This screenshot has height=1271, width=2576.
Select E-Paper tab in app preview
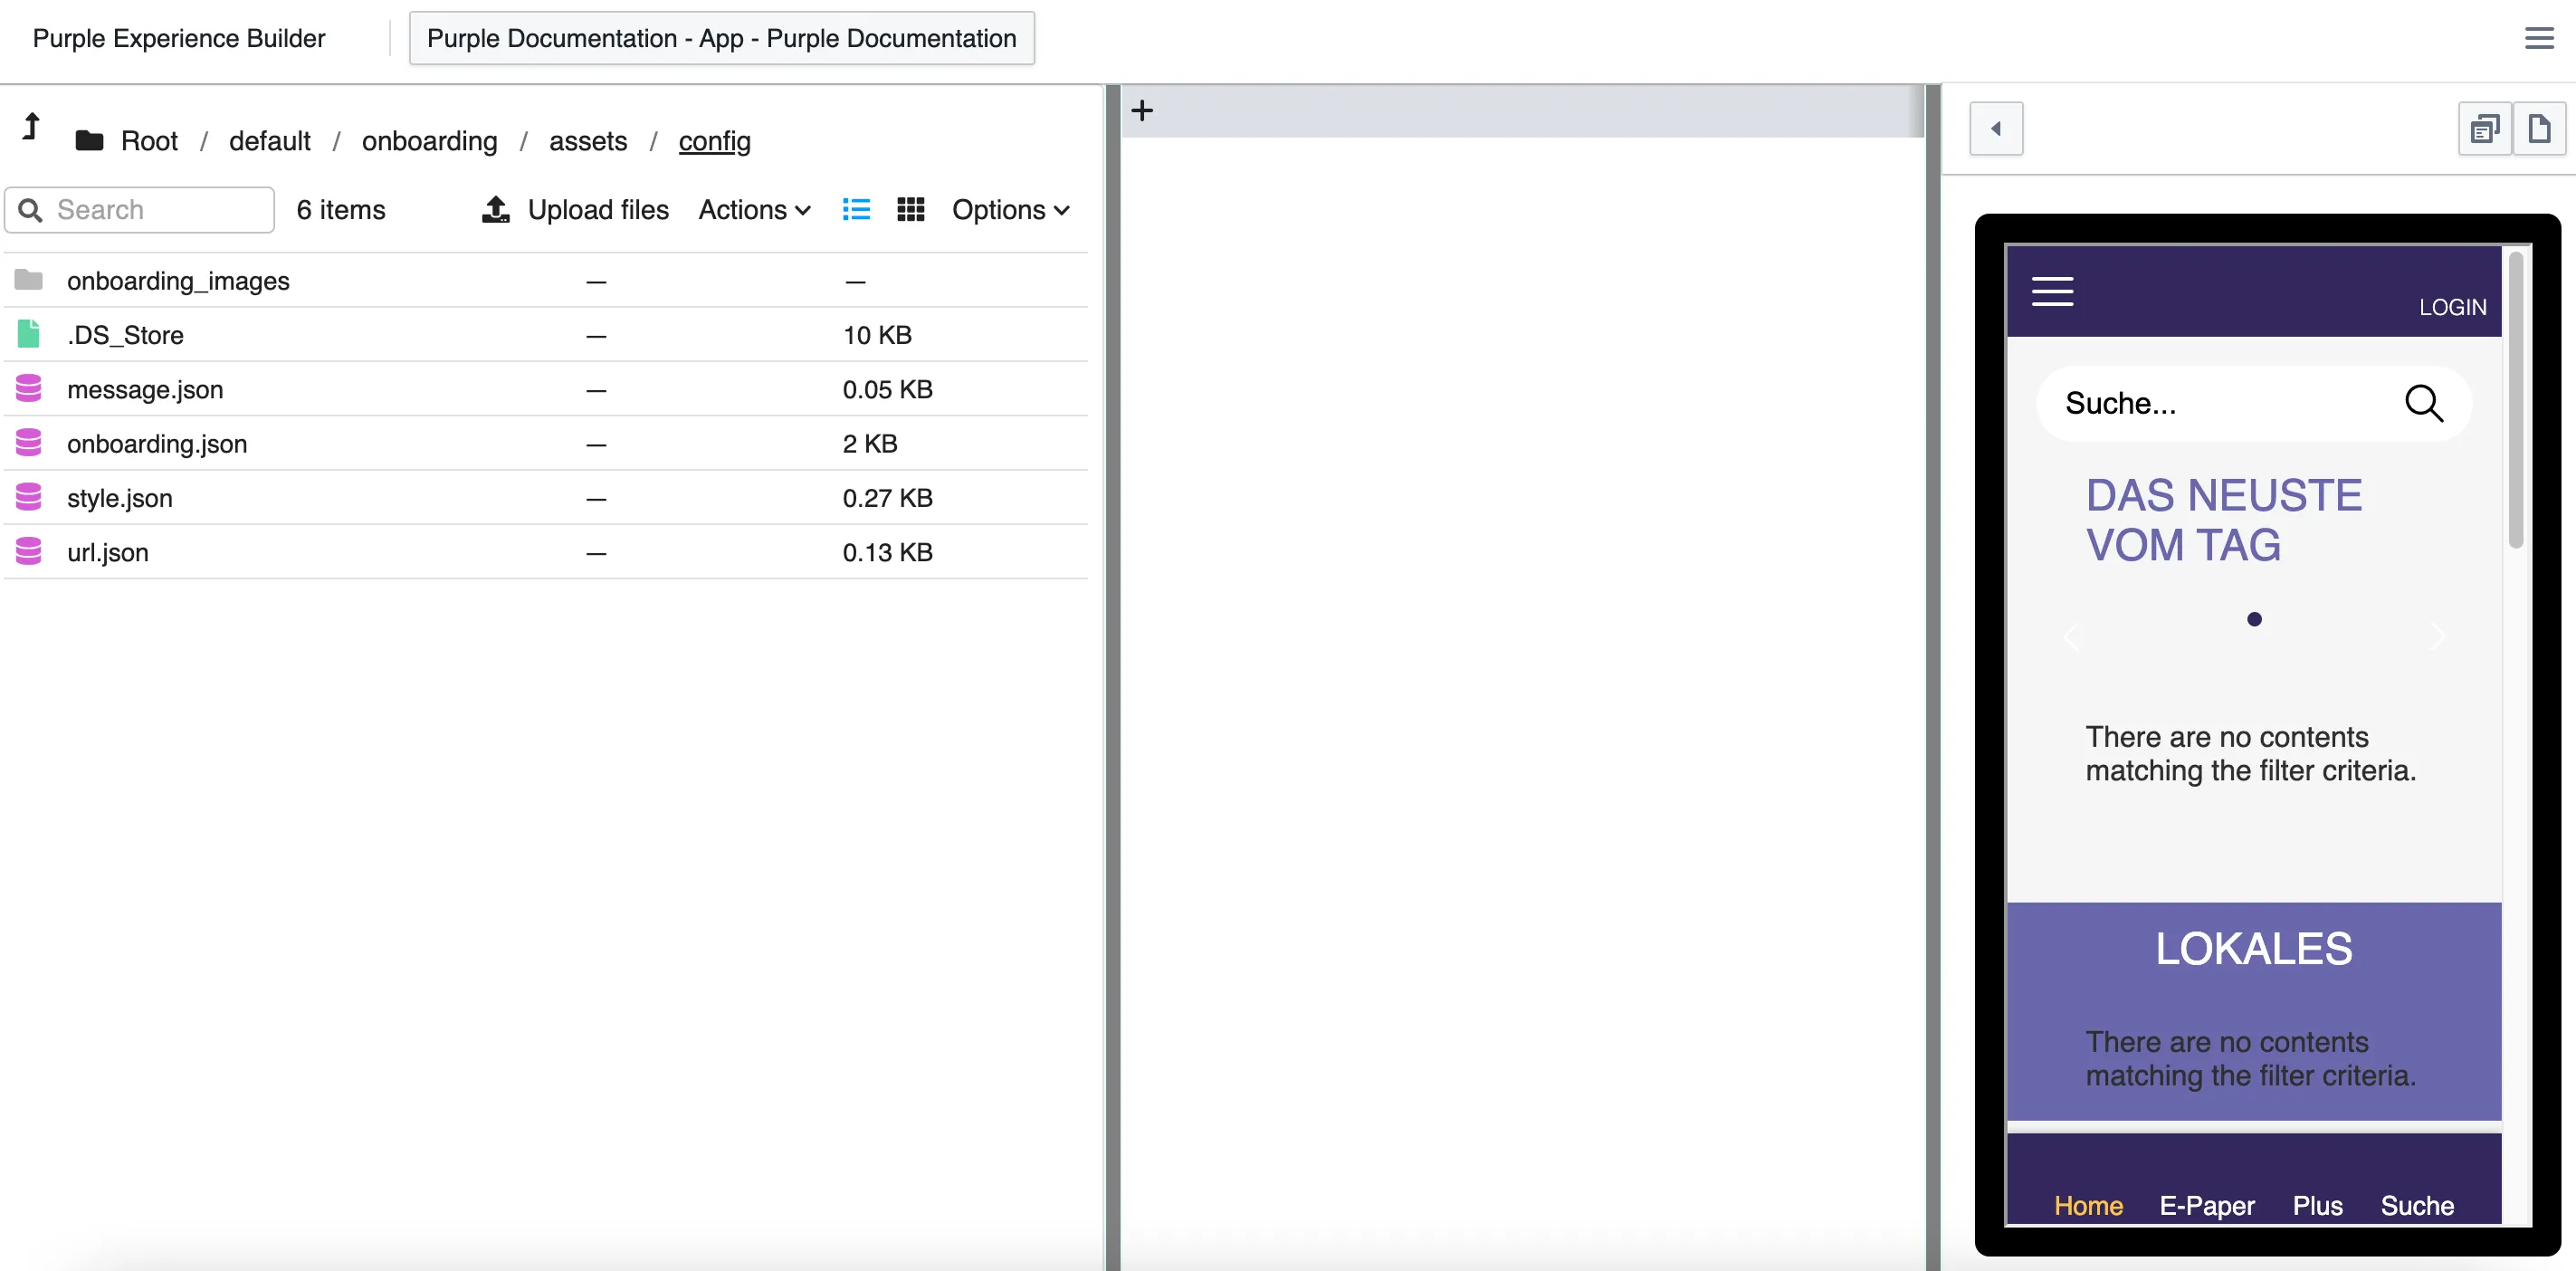click(x=2206, y=1205)
